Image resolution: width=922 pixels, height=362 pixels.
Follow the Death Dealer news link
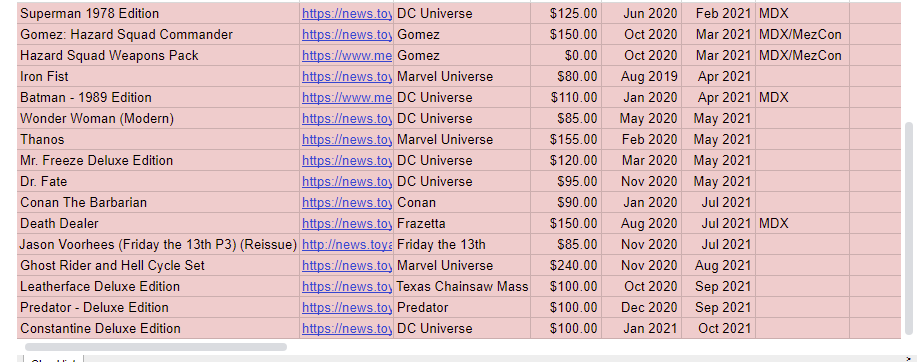pyautogui.click(x=346, y=223)
